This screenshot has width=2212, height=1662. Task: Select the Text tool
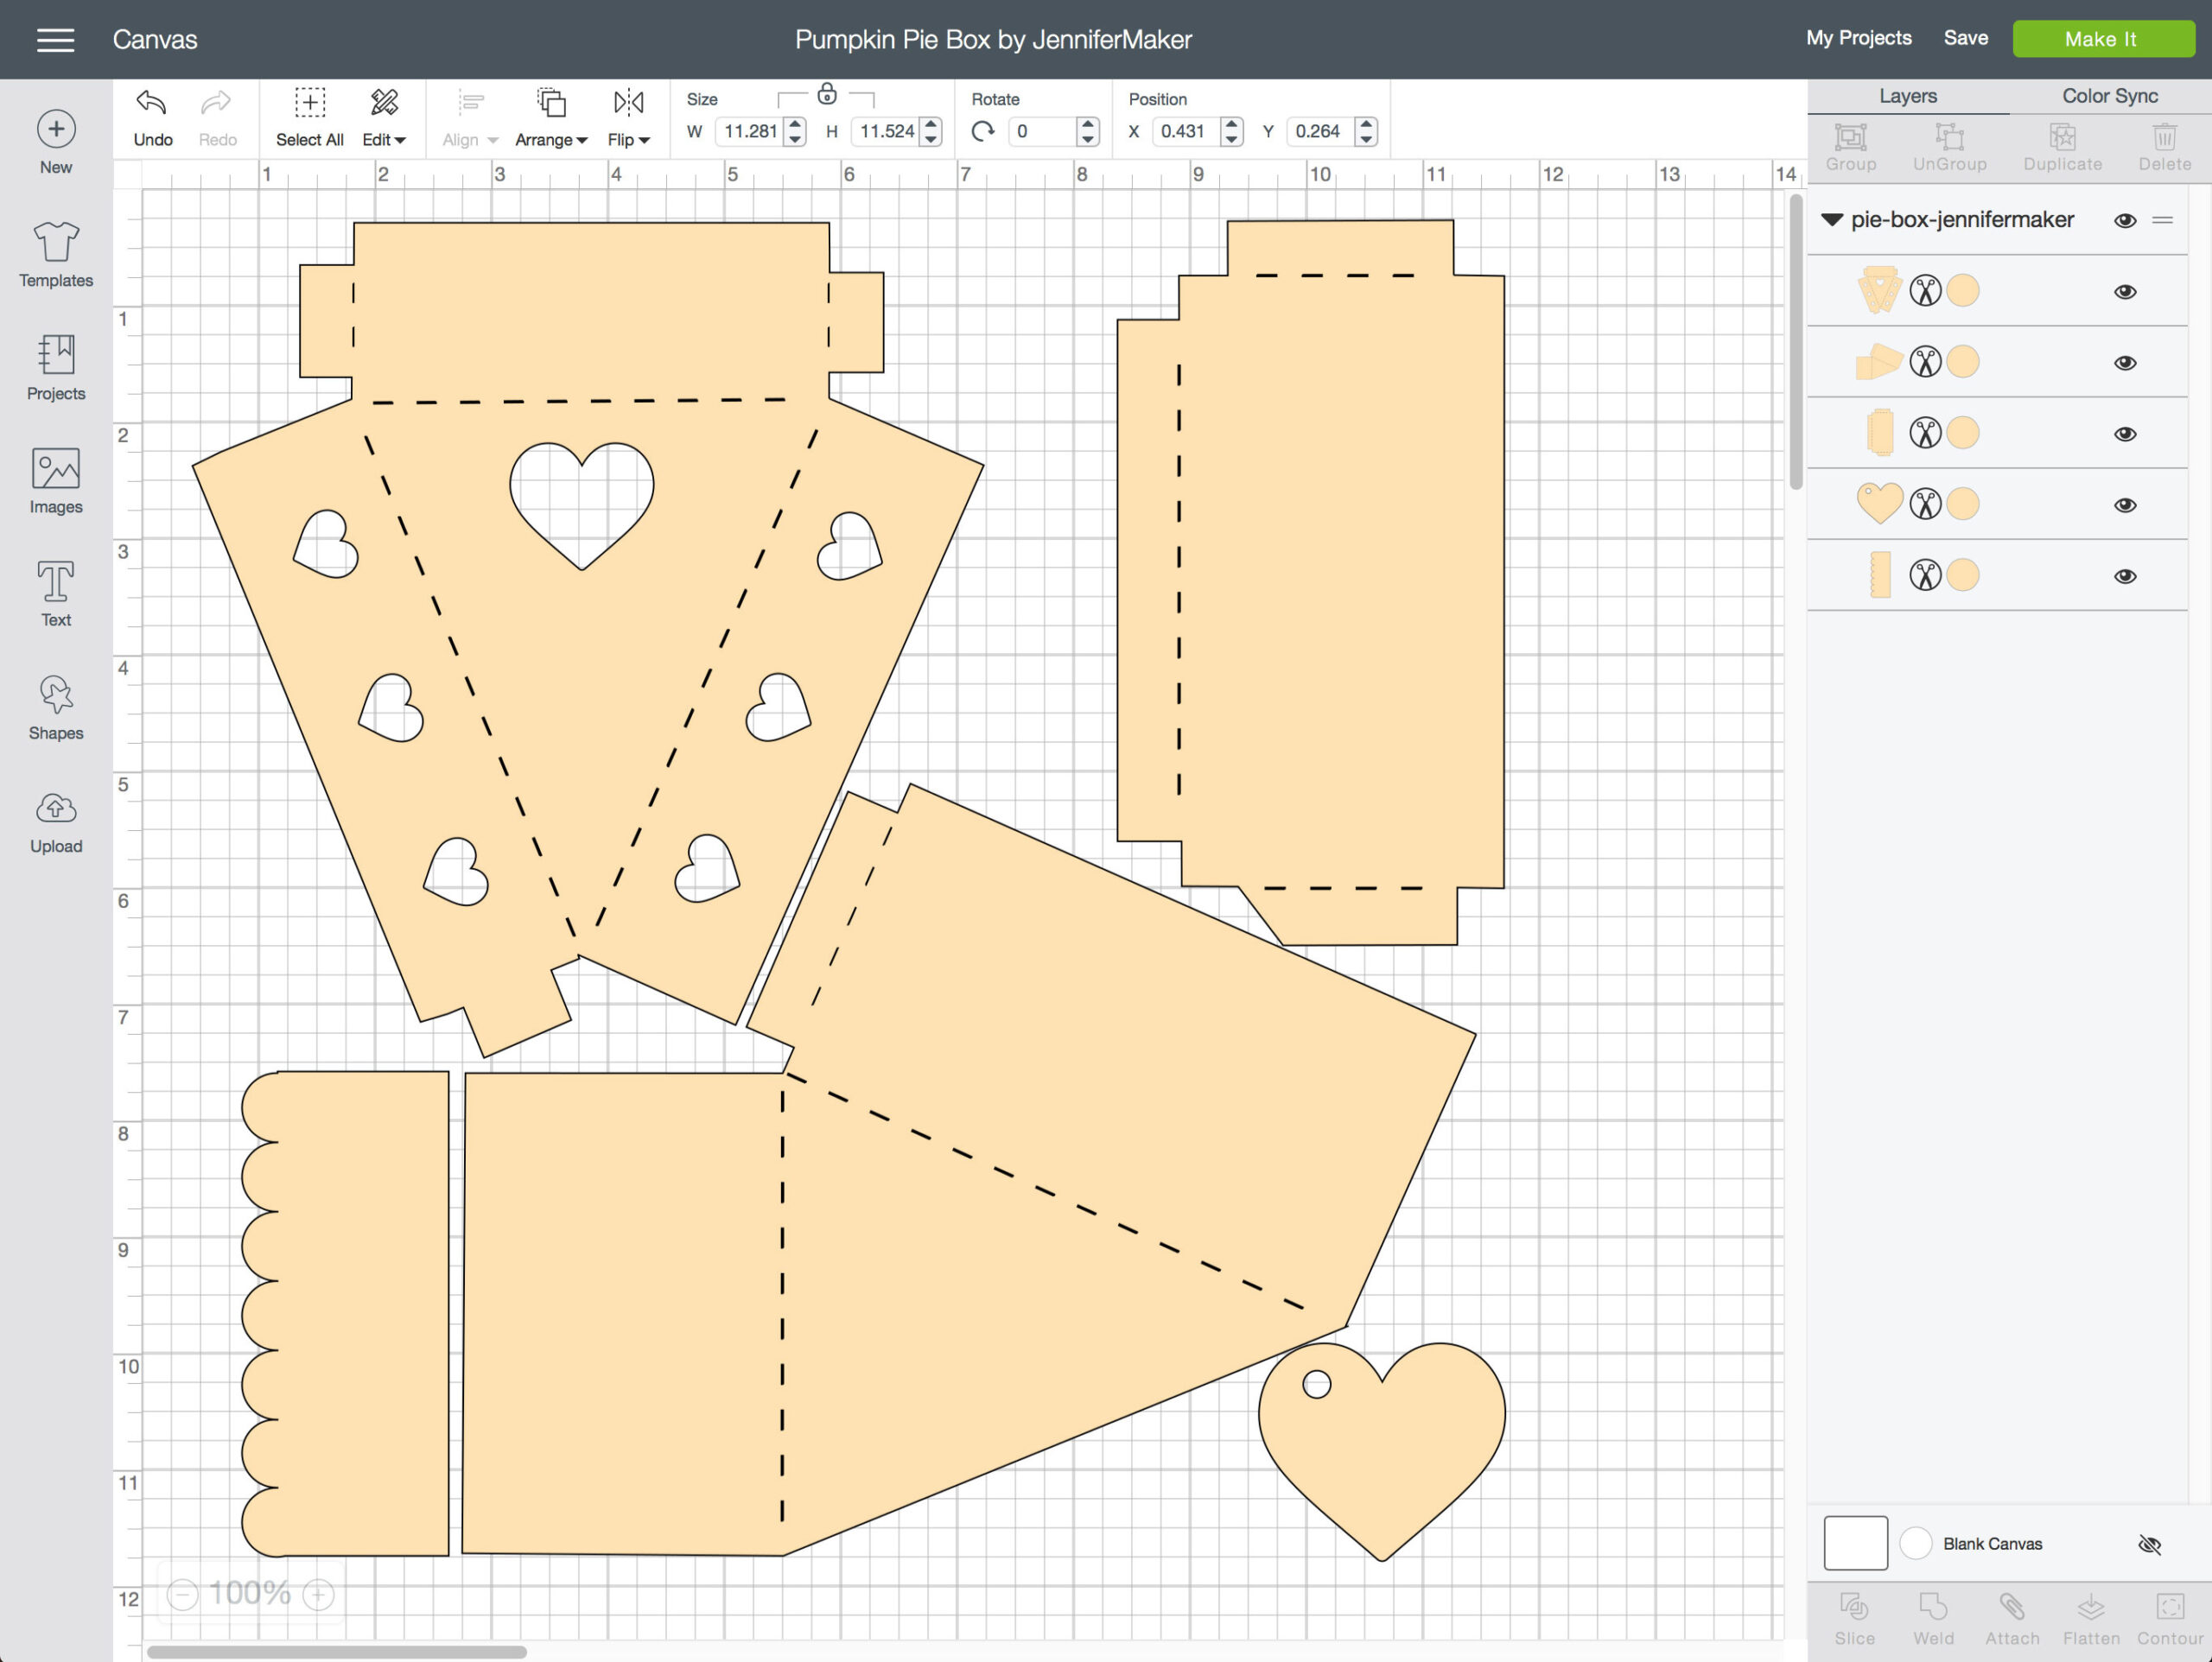click(x=55, y=592)
